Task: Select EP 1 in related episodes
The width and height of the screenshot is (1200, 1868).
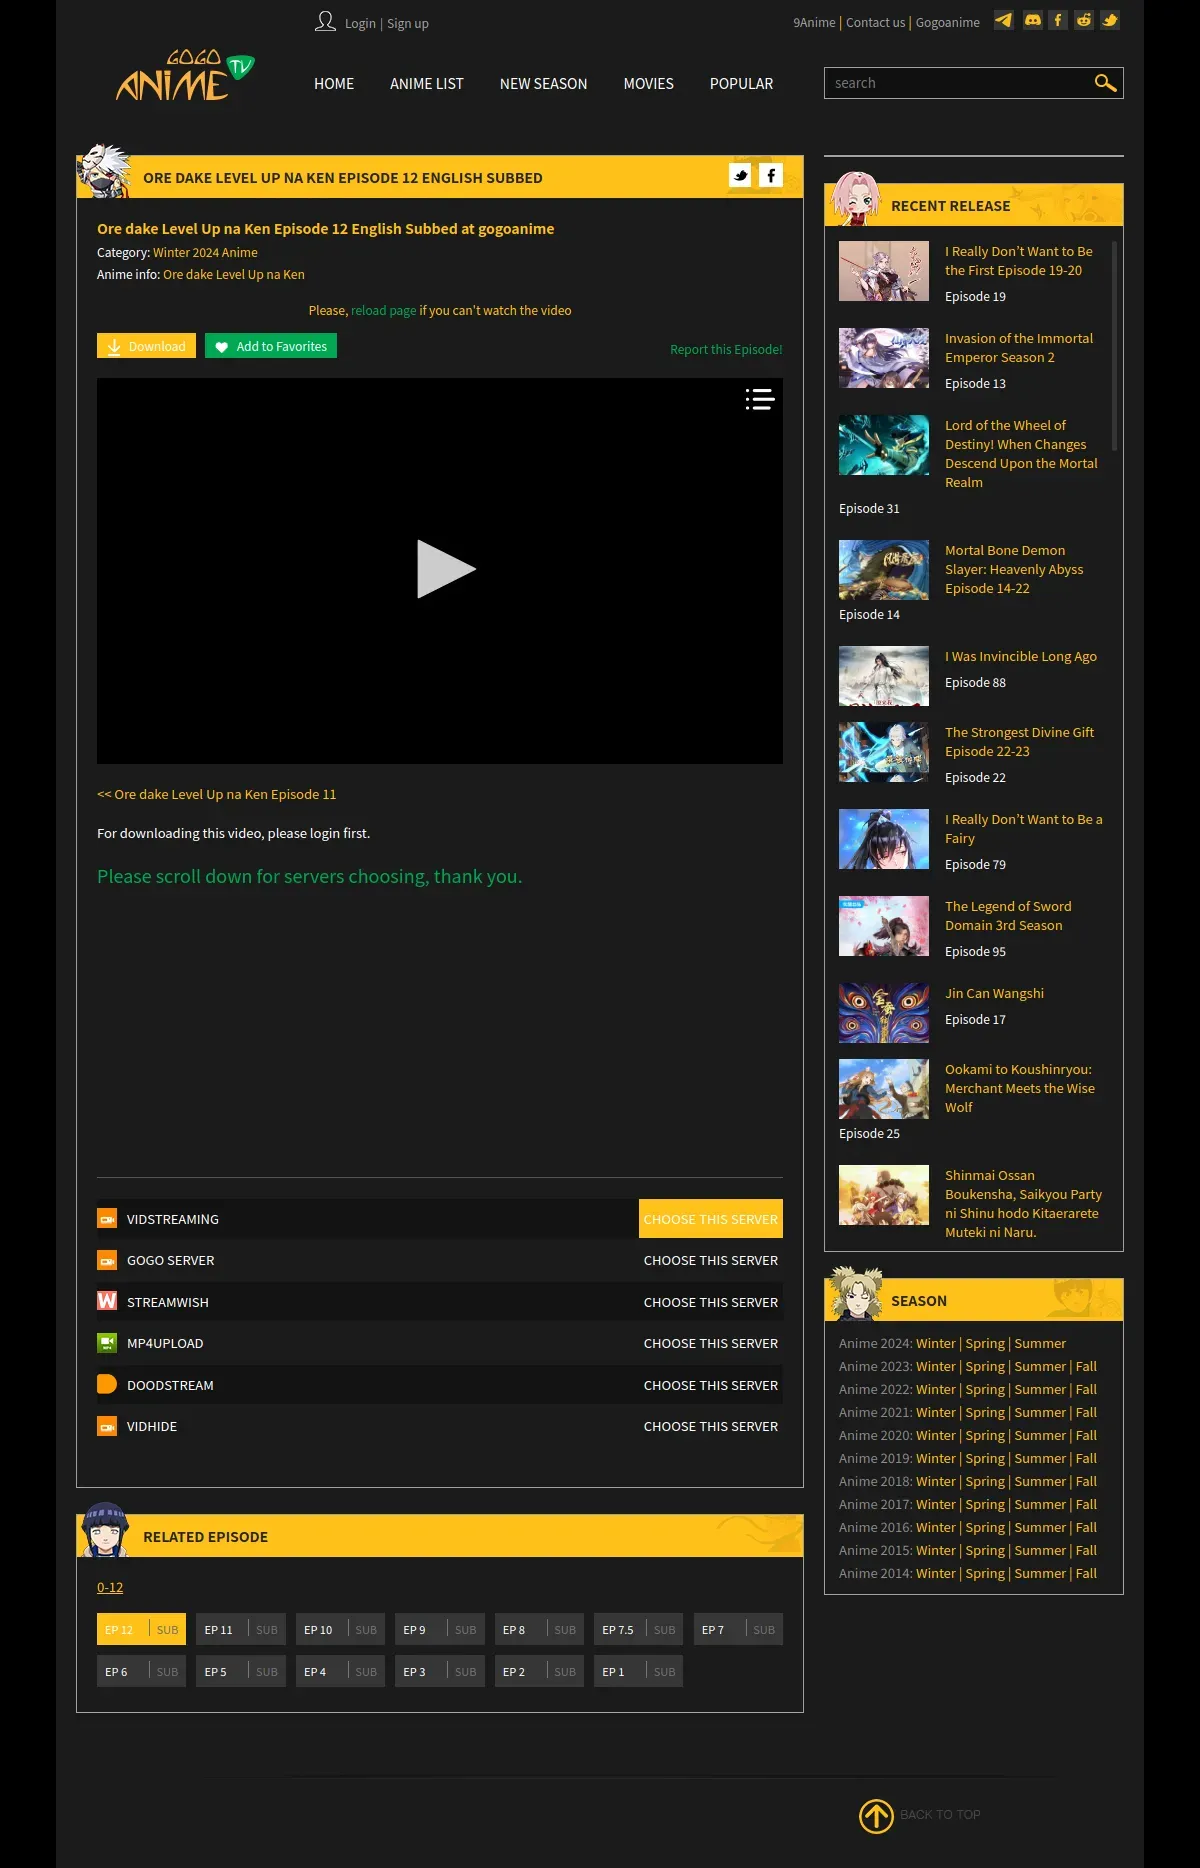Action: [638, 1671]
